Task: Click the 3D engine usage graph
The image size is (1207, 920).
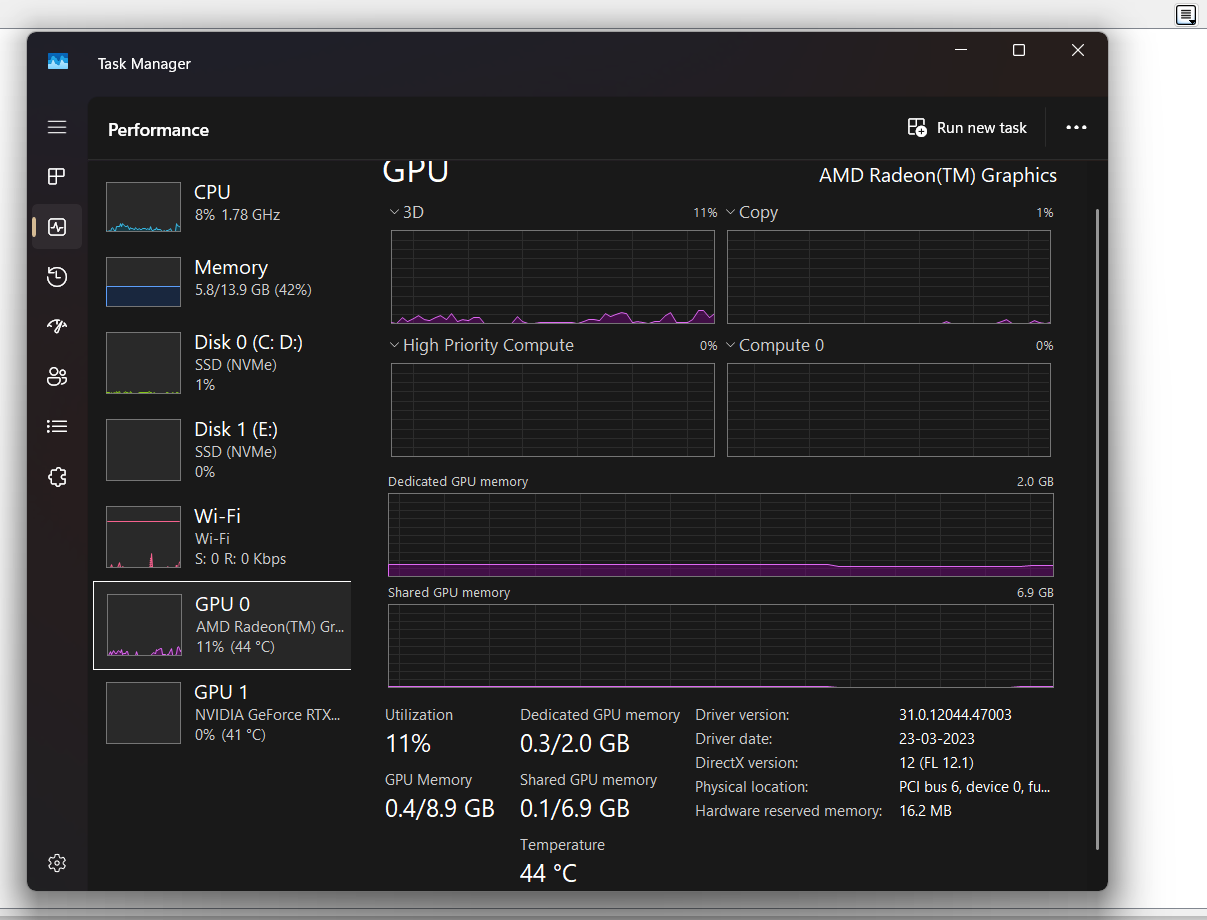Action: (x=553, y=277)
